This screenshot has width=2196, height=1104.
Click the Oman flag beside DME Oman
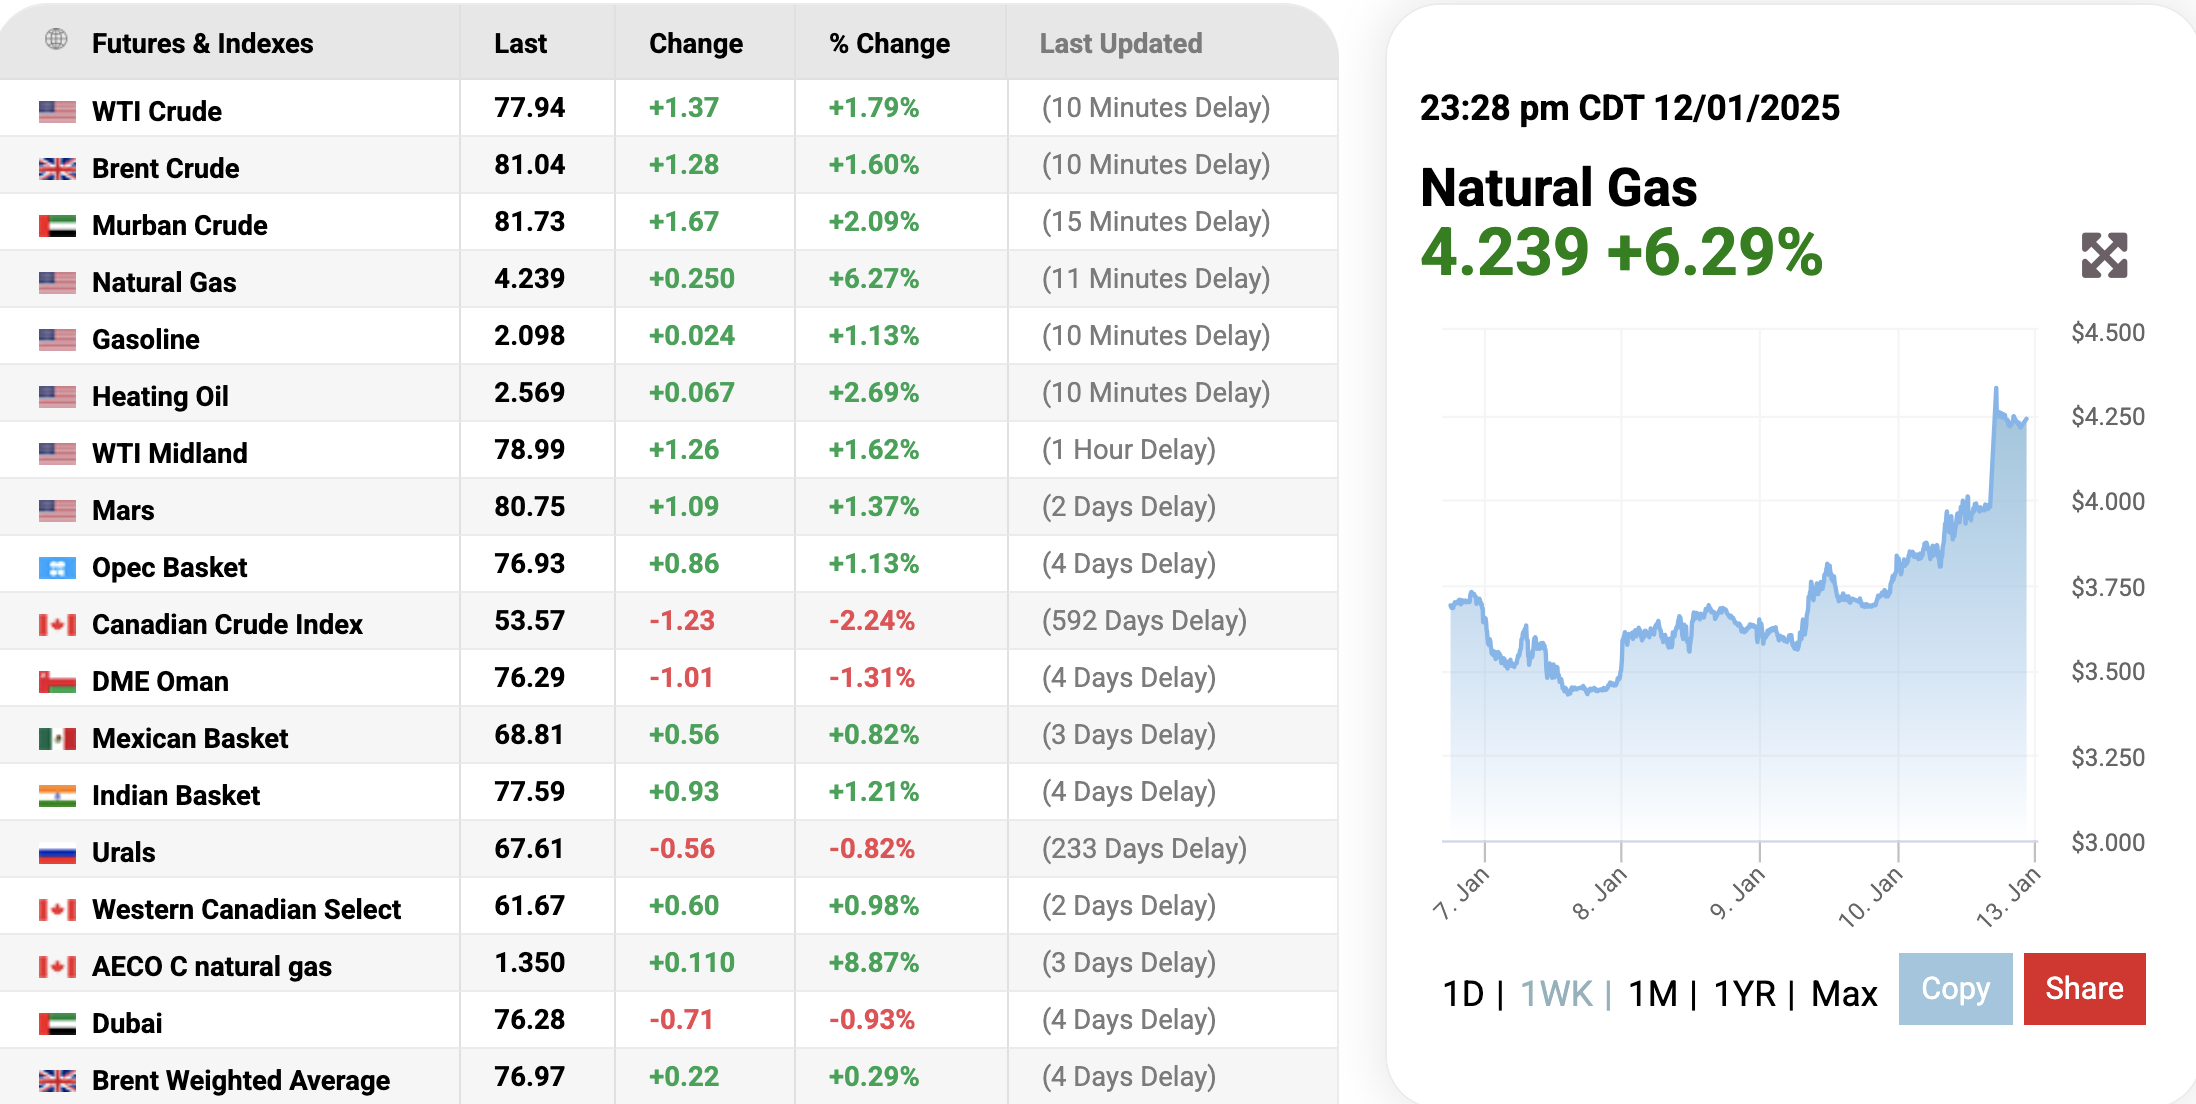tap(57, 682)
